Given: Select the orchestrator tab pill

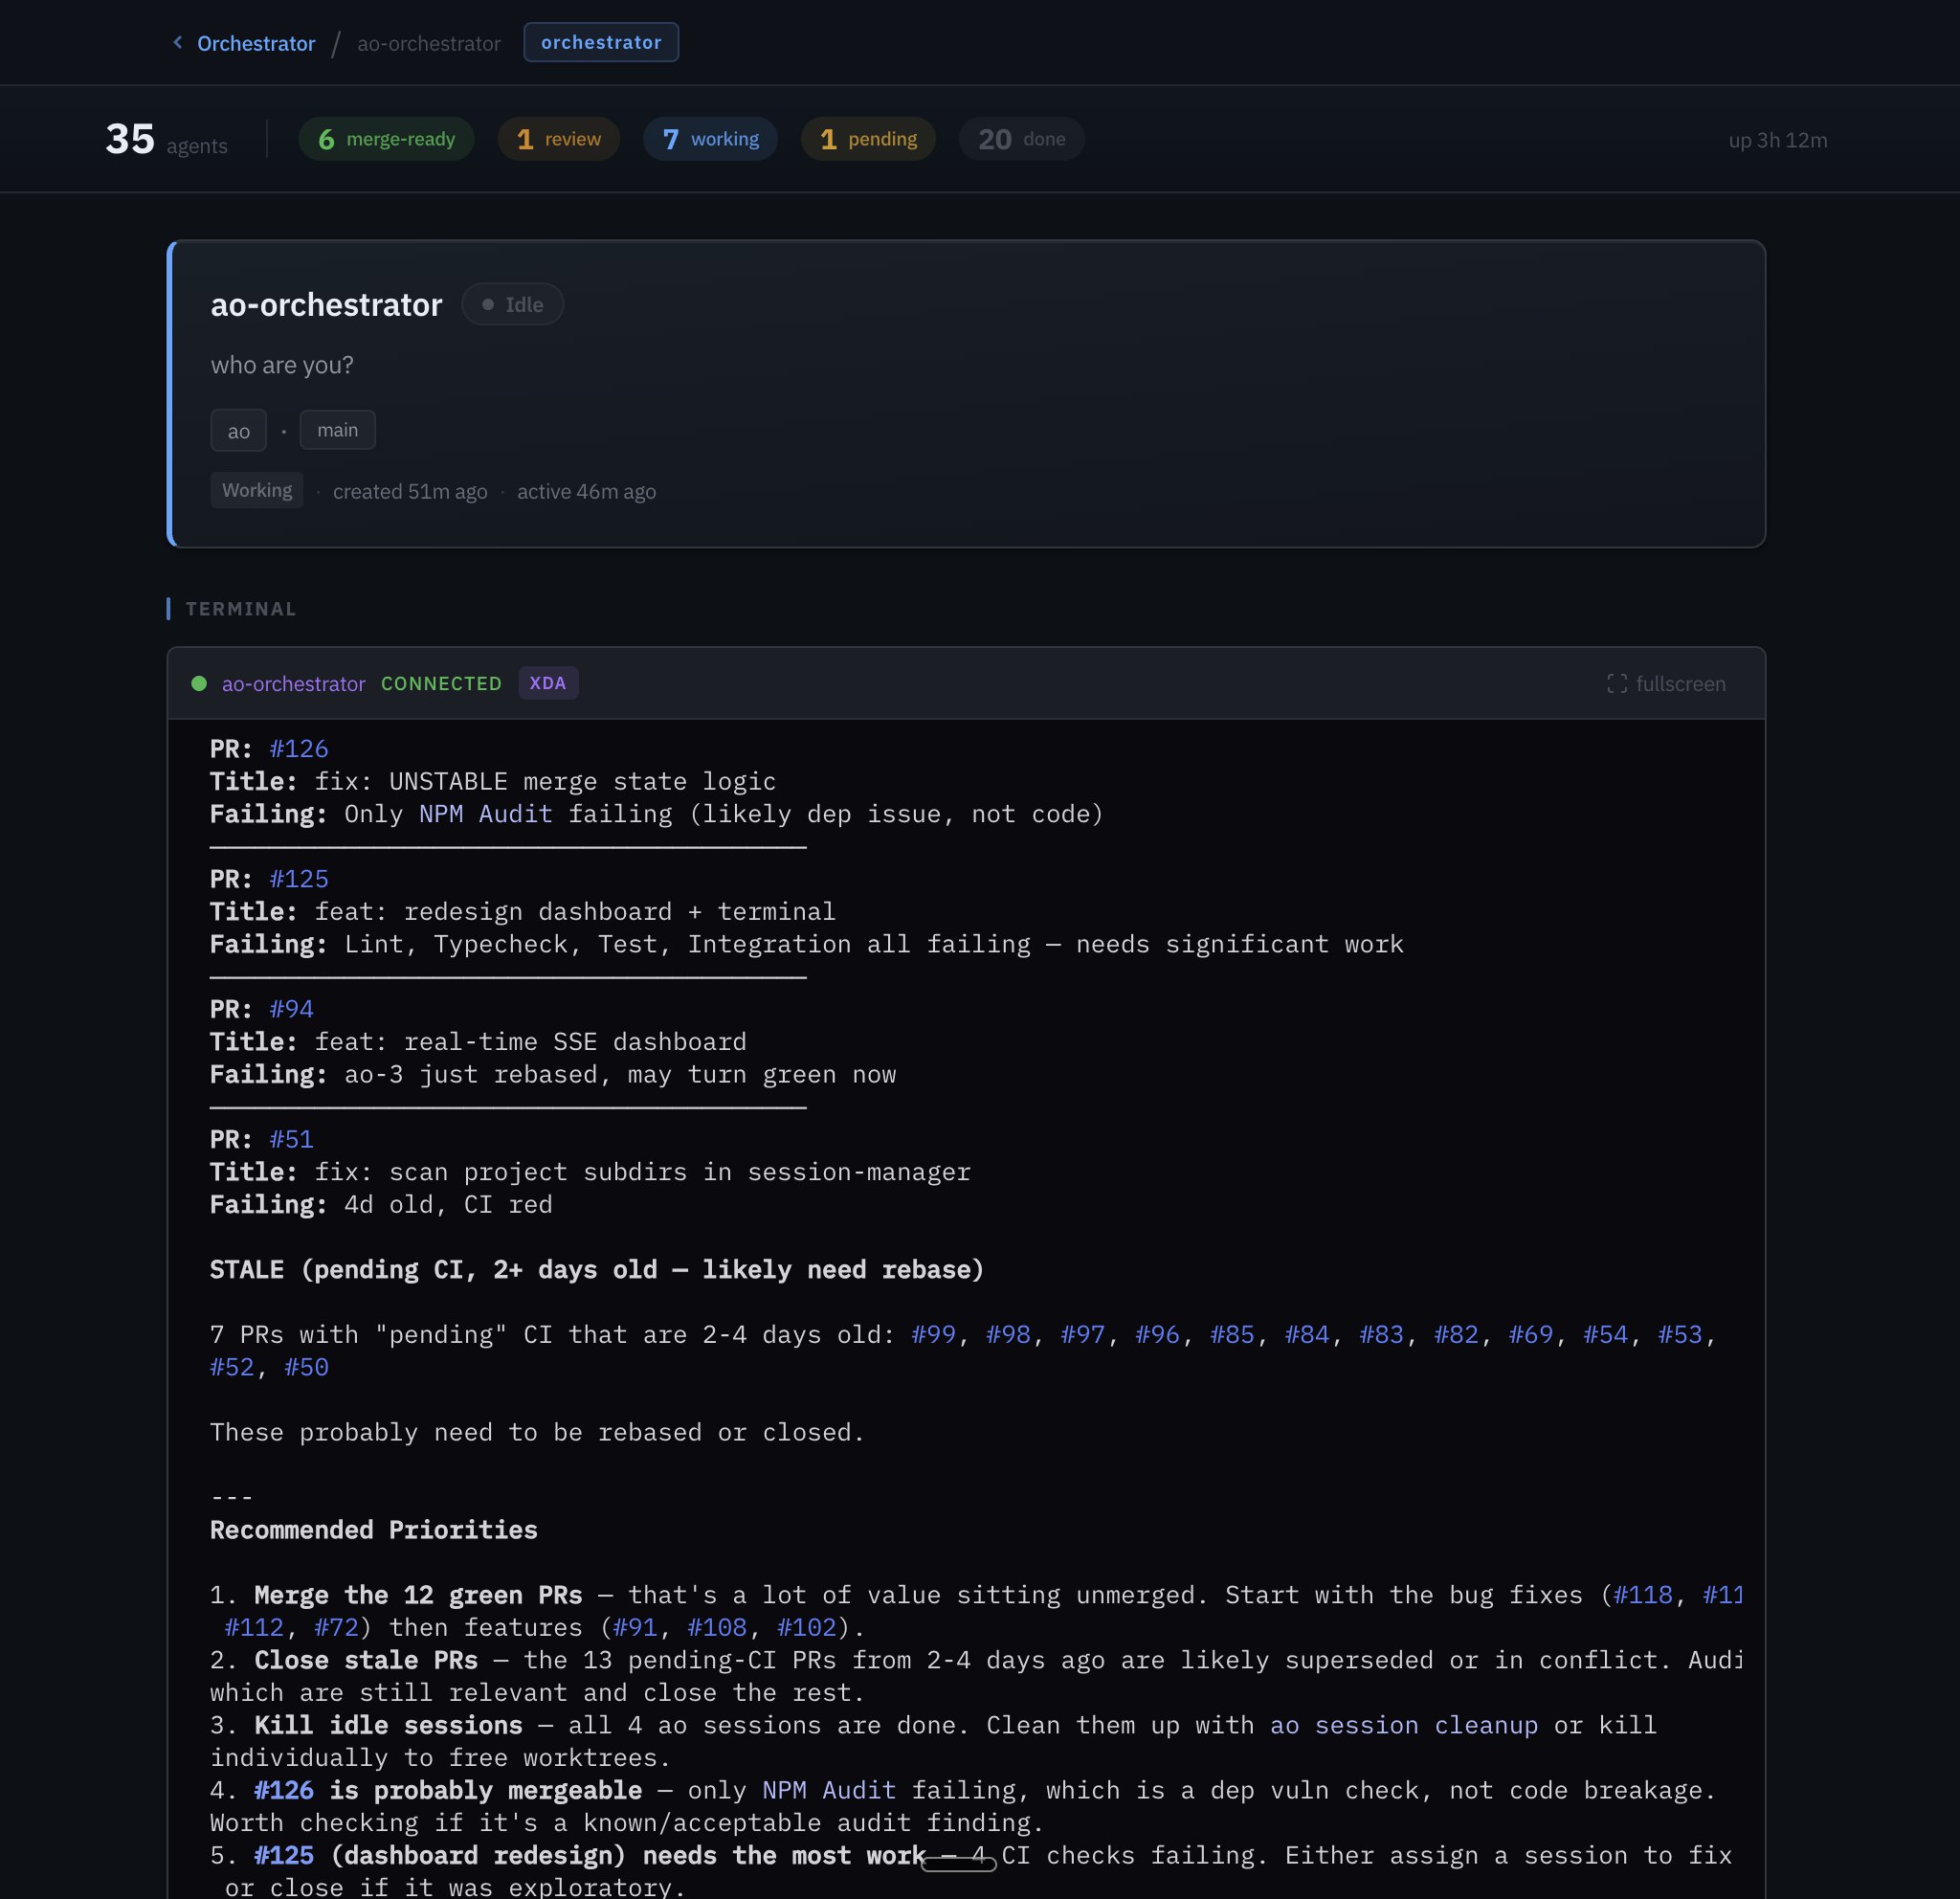Looking at the screenshot, I should [x=600, y=42].
